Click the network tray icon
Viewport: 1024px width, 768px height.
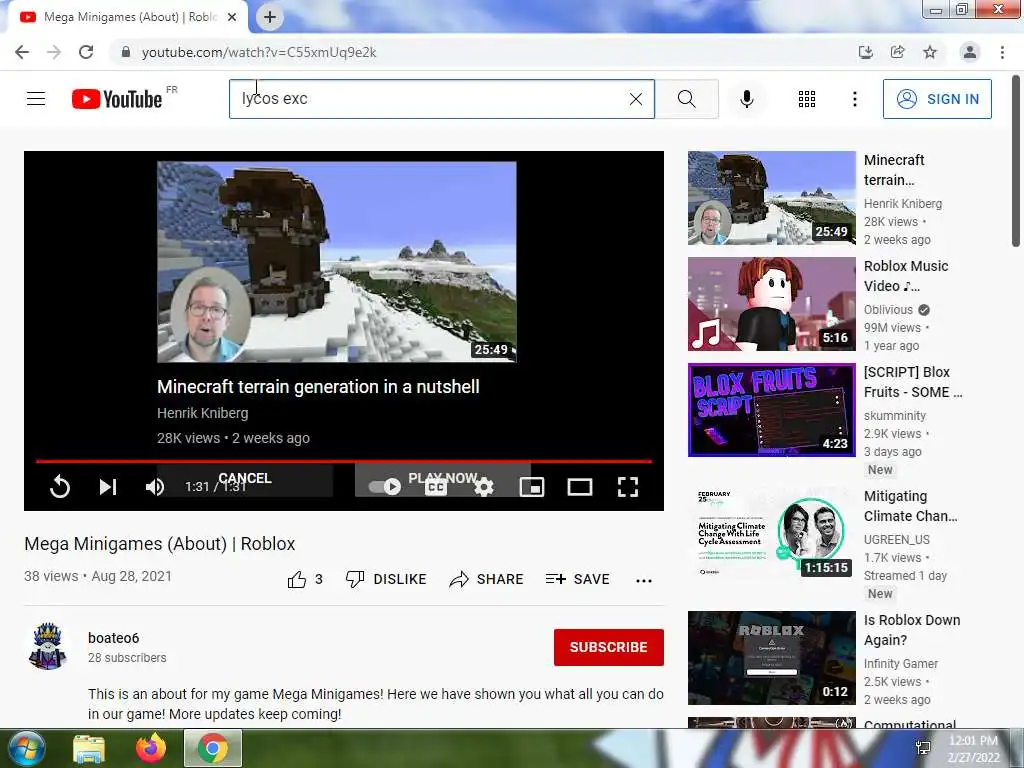pos(923,748)
